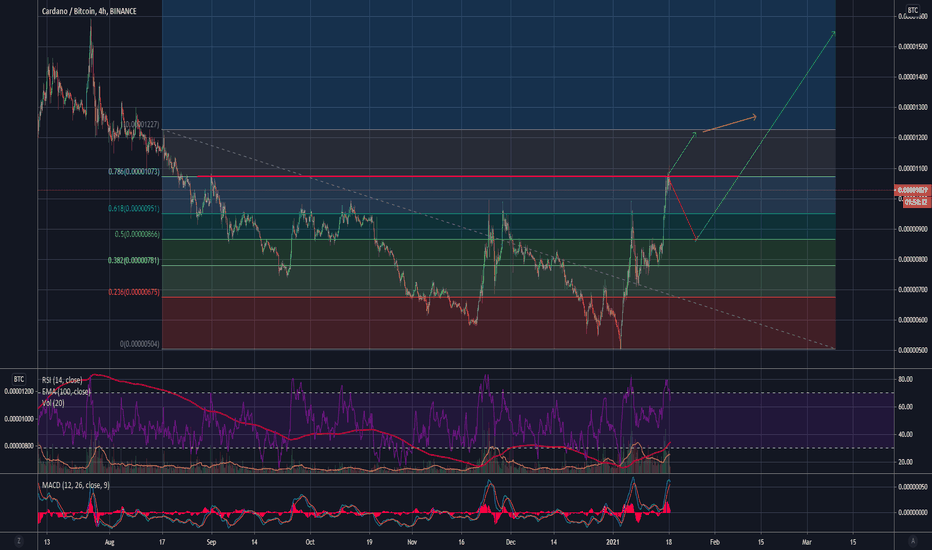Open the BTC currency badge on the RSI pane
The width and height of the screenshot is (932, 550).
[x=19, y=379]
